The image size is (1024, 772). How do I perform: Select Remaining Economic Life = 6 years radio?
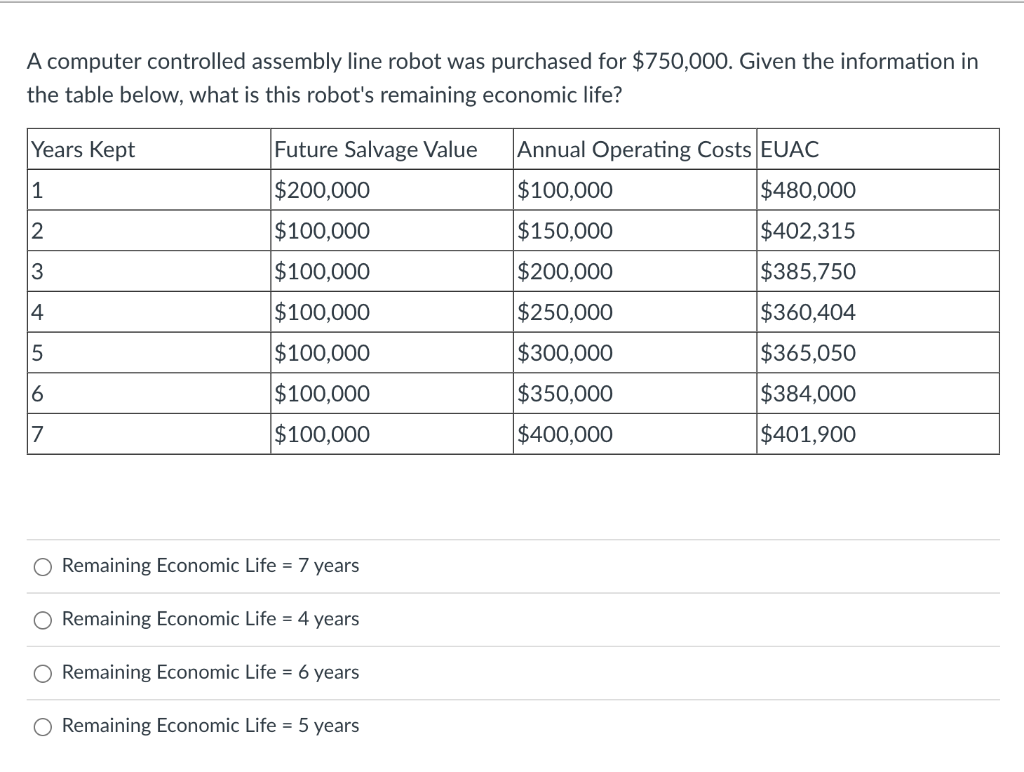[x=43, y=673]
